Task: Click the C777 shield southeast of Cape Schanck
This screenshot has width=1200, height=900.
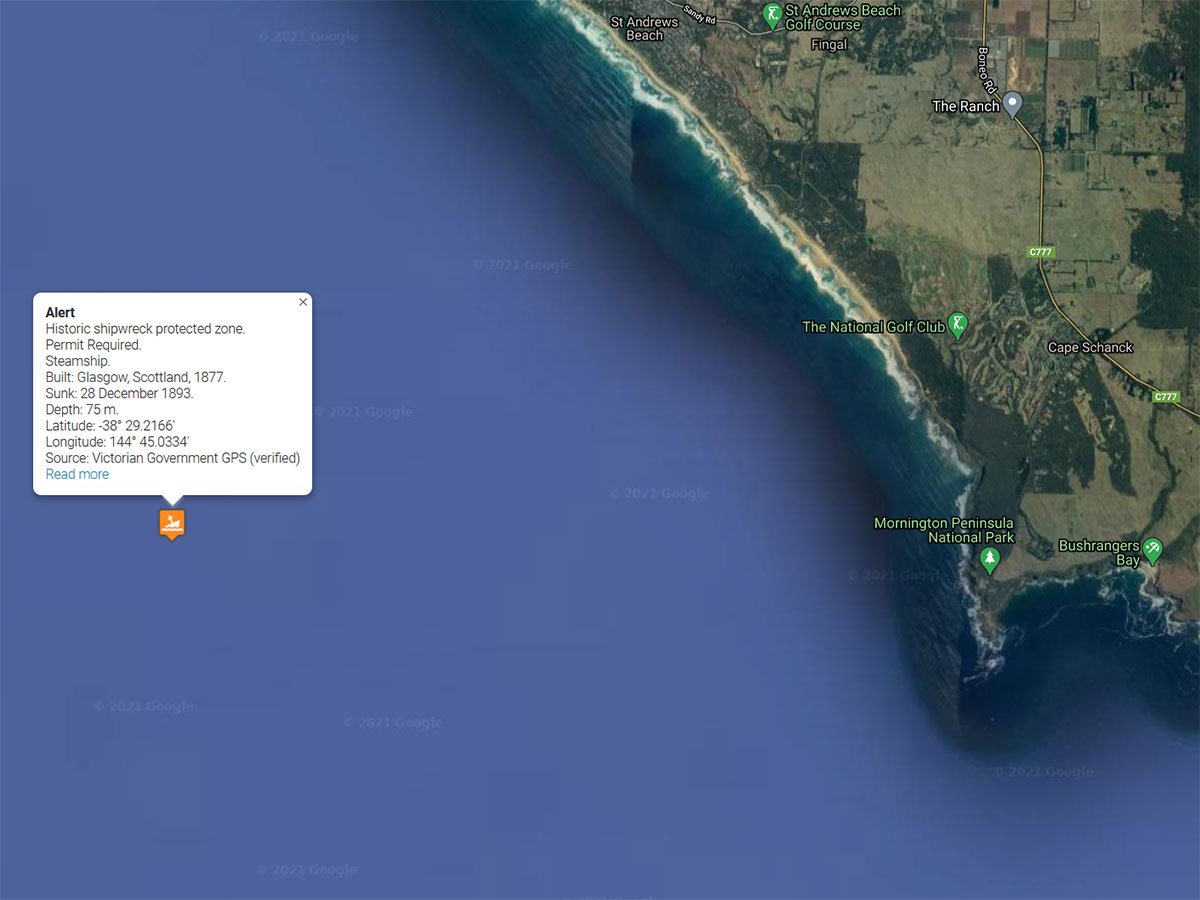Action: pyautogui.click(x=1166, y=397)
